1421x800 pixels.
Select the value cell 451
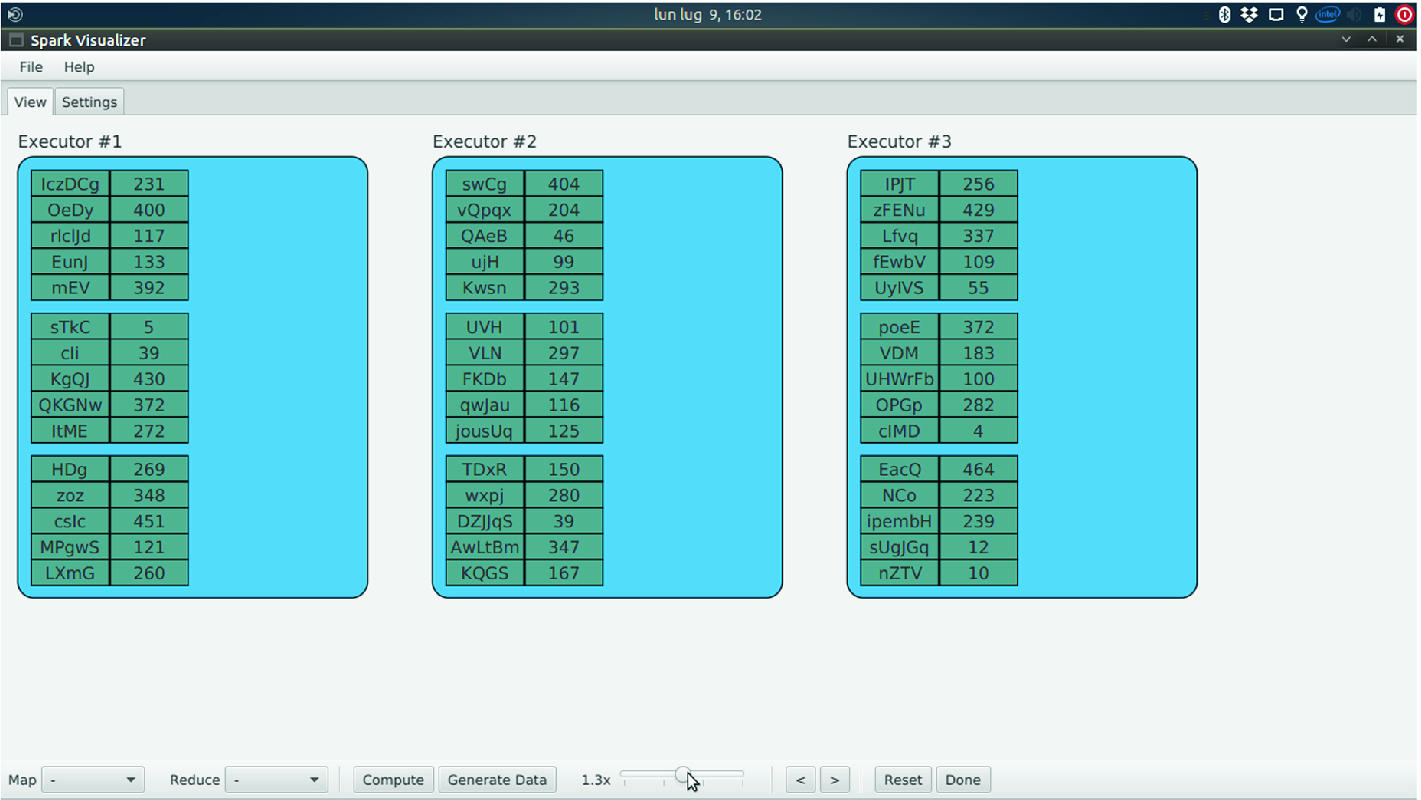point(149,521)
